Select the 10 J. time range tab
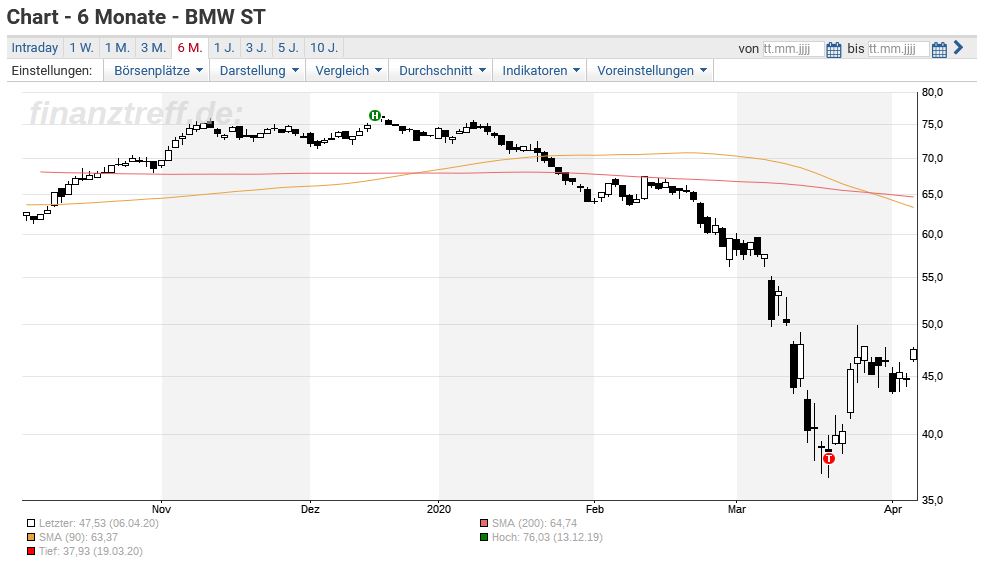 [324, 48]
